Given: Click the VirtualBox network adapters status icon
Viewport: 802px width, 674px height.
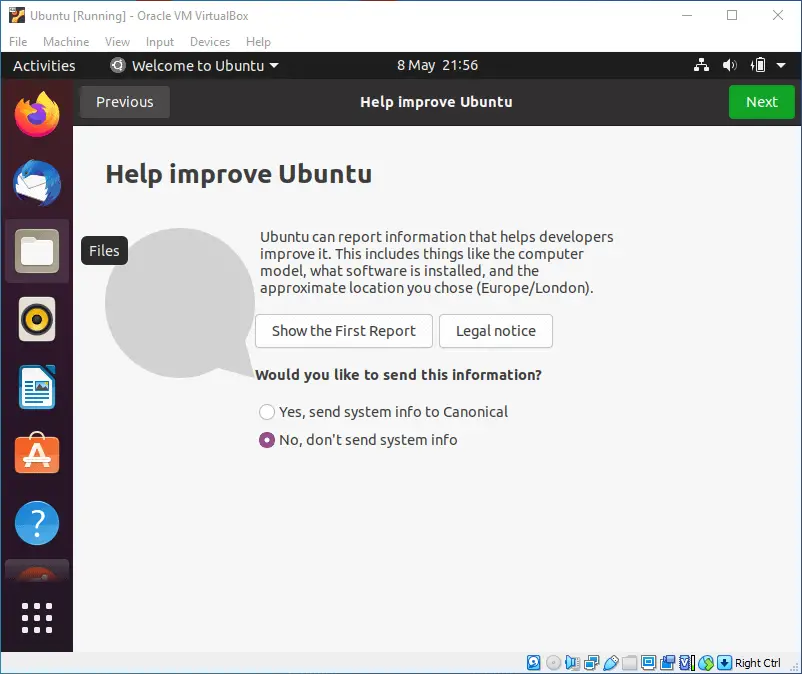Looking at the screenshot, I should point(591,663).
